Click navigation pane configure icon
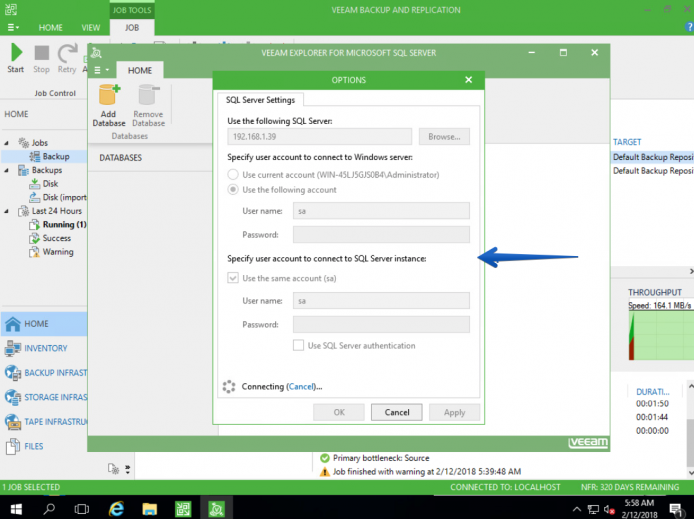Image resolution: width=694 pixels, height=519 pixels. point(113,469)
